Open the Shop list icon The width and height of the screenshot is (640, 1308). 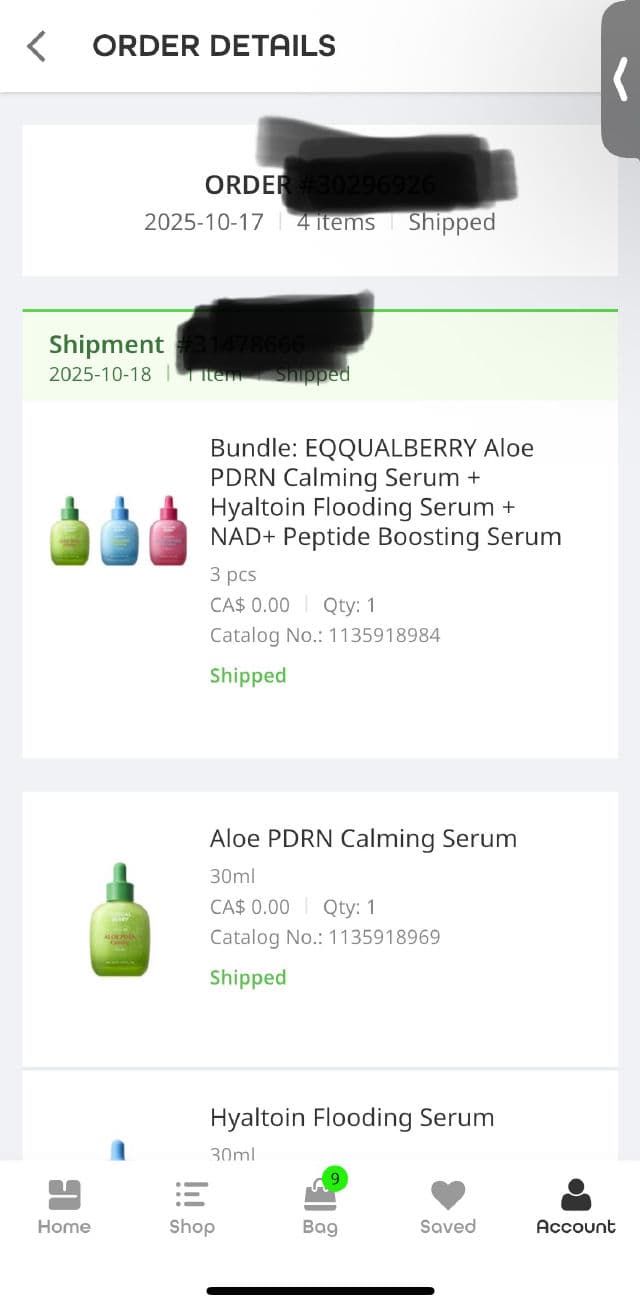pos(191,1195)
